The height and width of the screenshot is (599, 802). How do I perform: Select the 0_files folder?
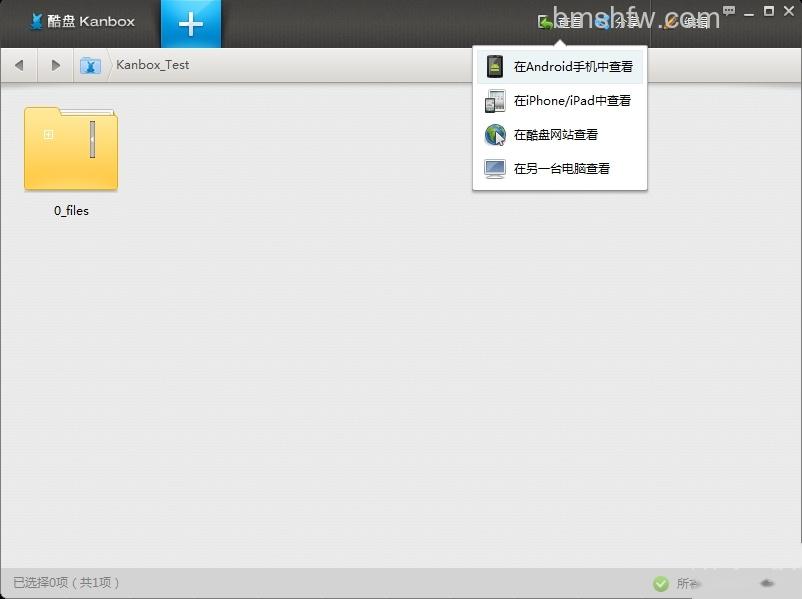[x=71, y=161]
